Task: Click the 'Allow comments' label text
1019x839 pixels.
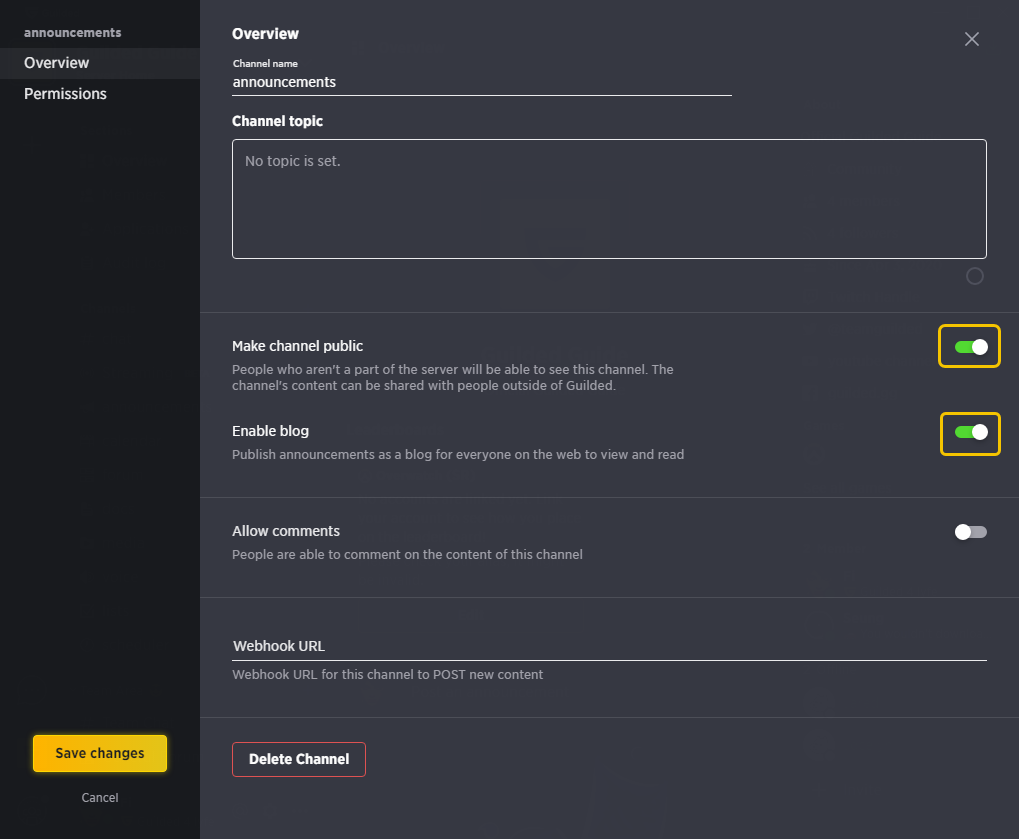Action: pos(286,531)
